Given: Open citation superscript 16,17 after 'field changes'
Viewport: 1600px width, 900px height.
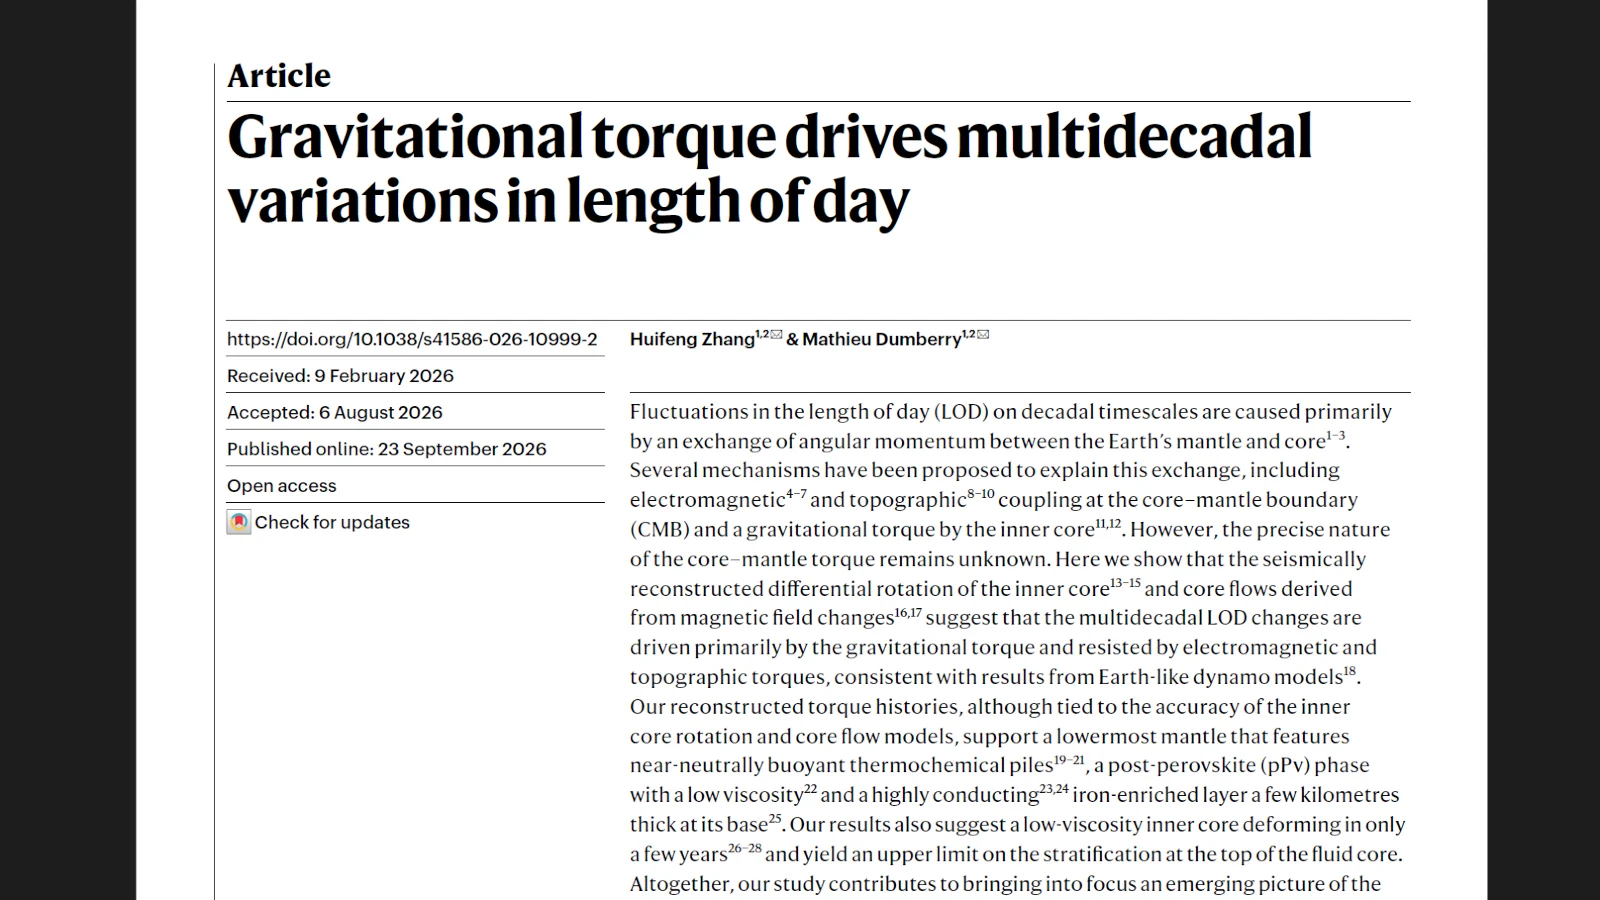Looking at the screenshot, I should [x=908, y=611].
